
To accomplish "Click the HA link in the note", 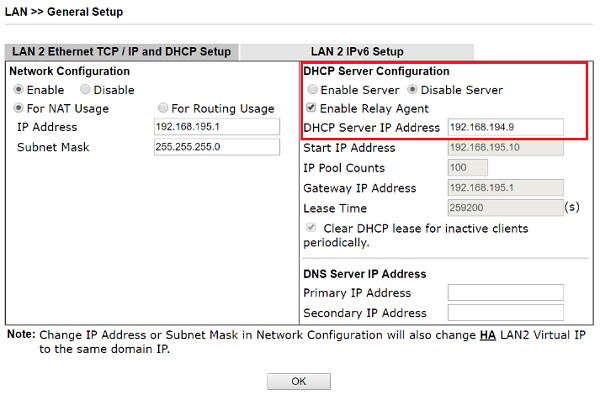I will click(x=488, y=335).
